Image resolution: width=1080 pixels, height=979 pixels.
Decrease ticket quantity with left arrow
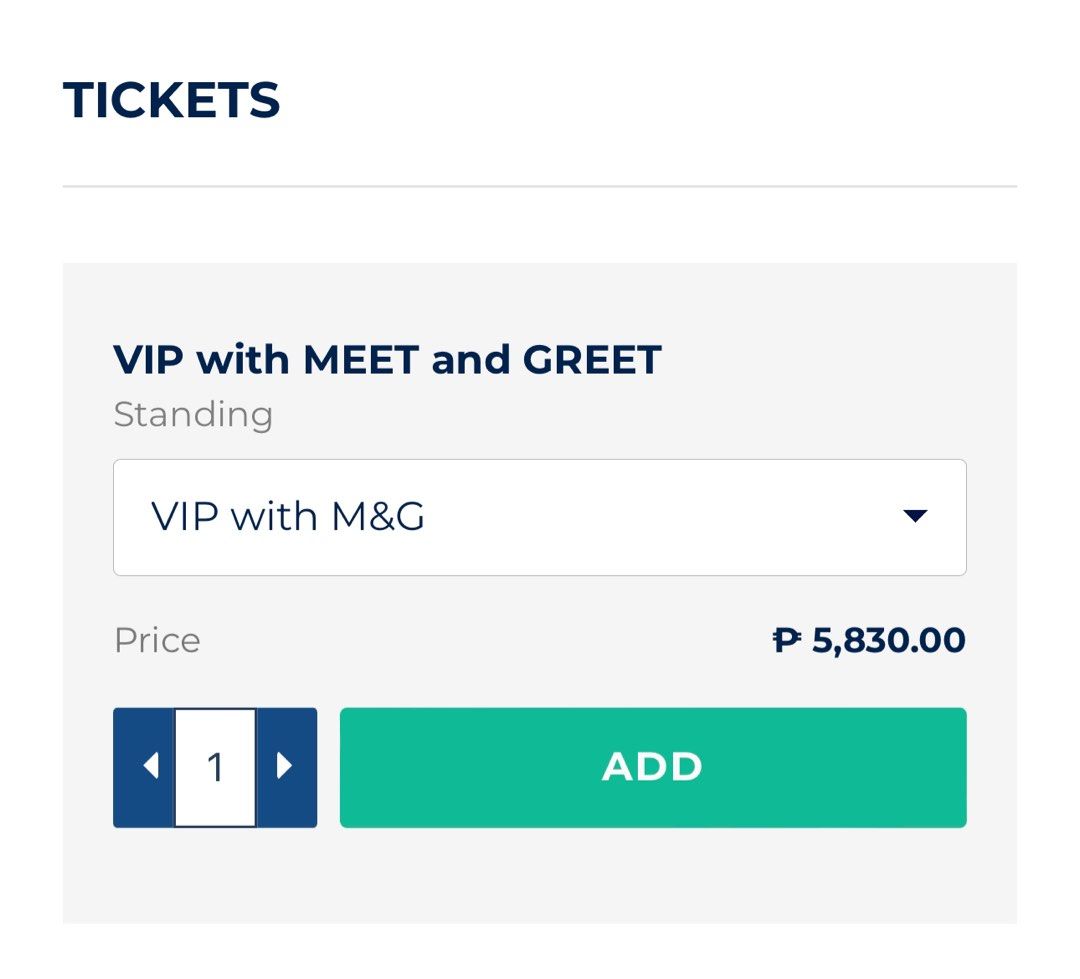click(x=146, y=768)
